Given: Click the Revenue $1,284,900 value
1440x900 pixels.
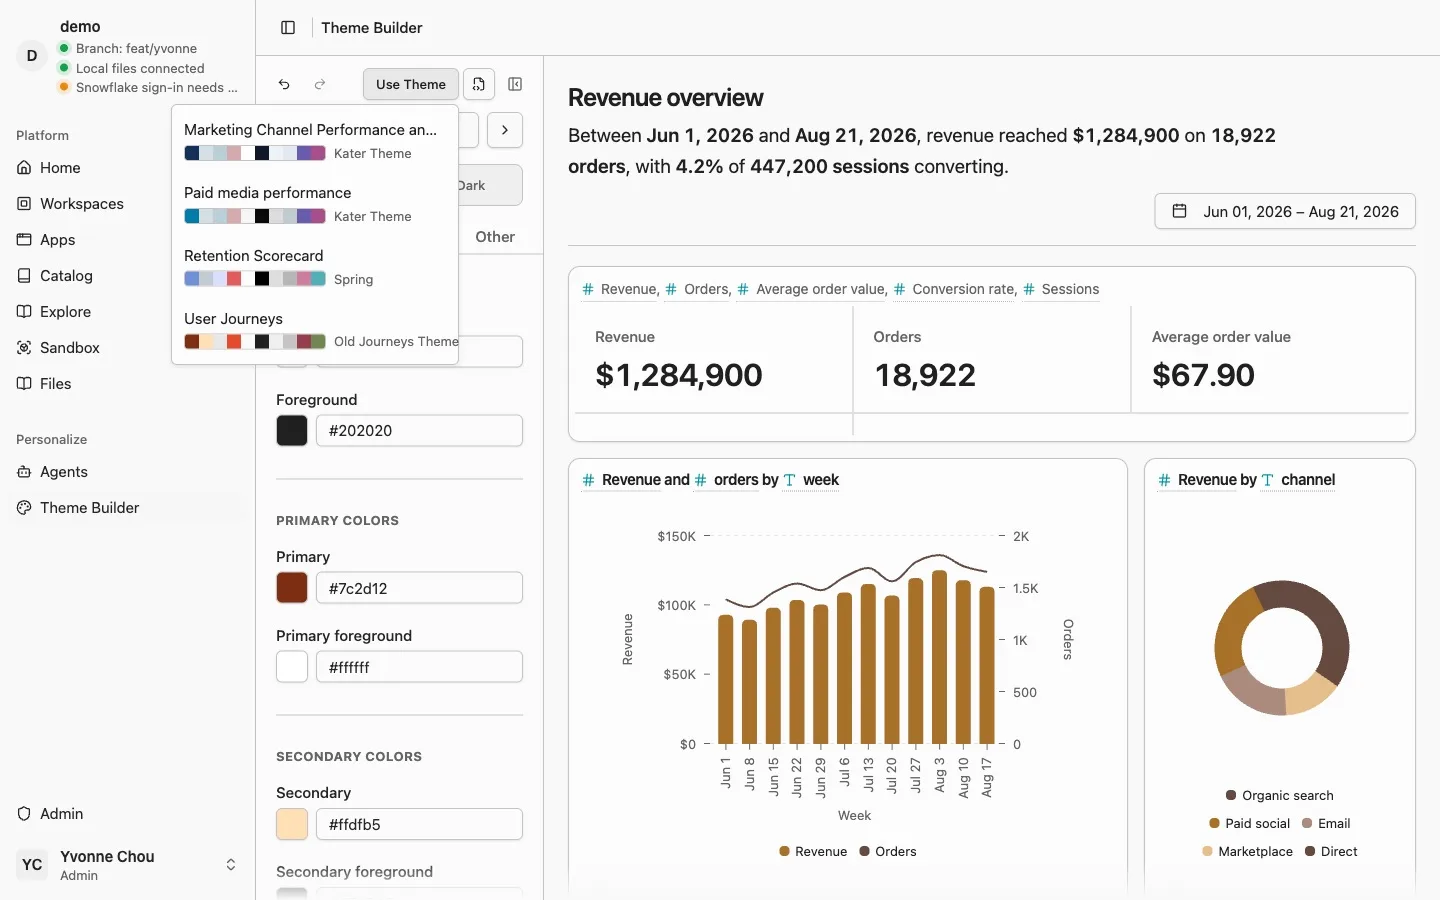Looking at the screenshot, I should [x=679, y=375].
